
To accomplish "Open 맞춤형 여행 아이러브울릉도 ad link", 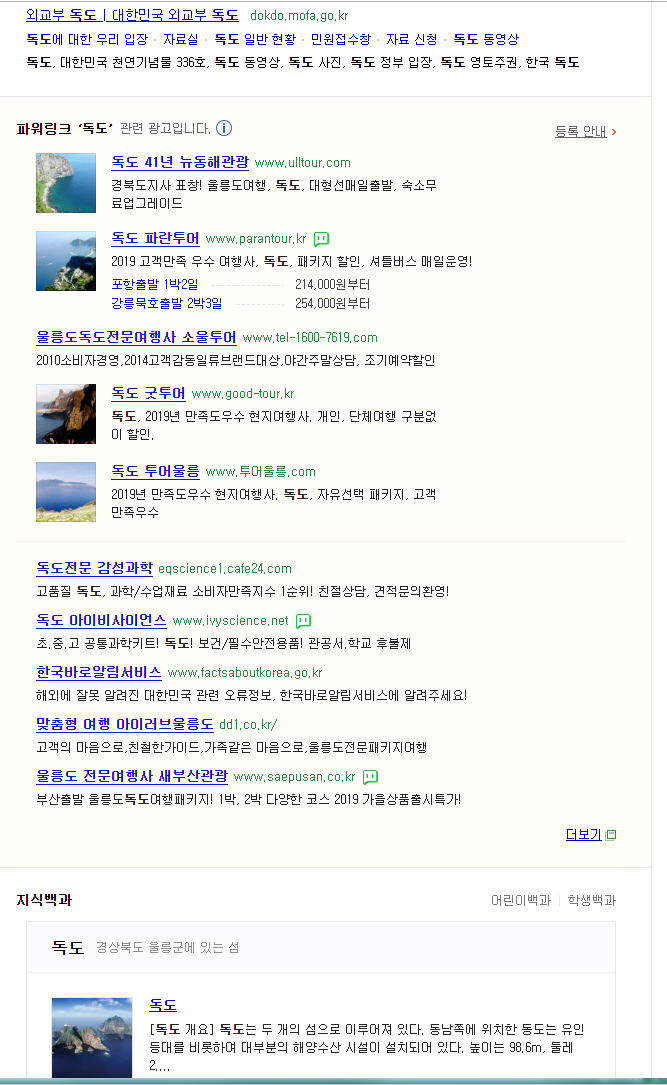I will click(x=125, y=724).
